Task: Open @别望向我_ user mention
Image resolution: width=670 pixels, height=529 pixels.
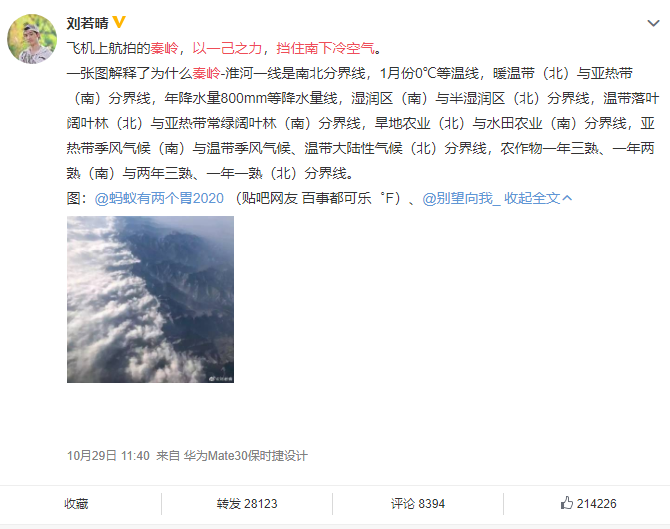Action: (461, 198)
